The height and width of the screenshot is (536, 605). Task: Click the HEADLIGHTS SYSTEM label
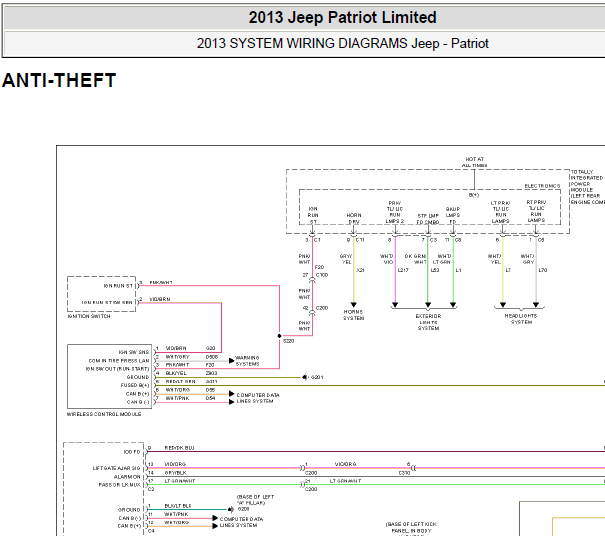tap(521, 319)
